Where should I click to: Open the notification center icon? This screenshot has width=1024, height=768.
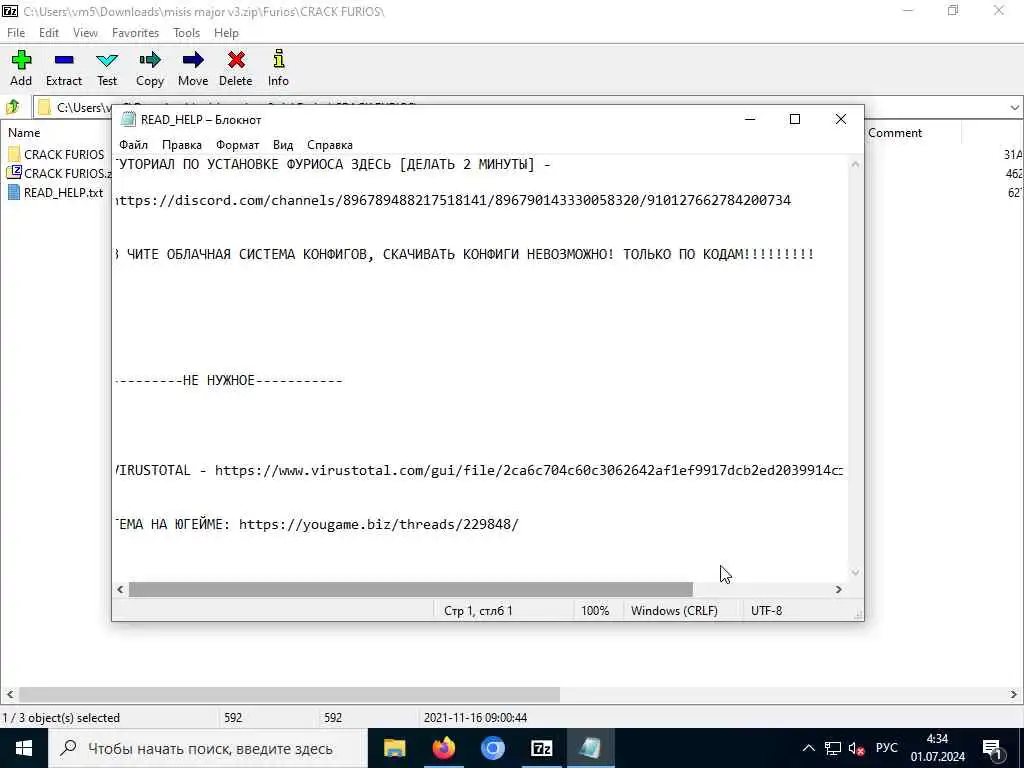coord(992,748)
